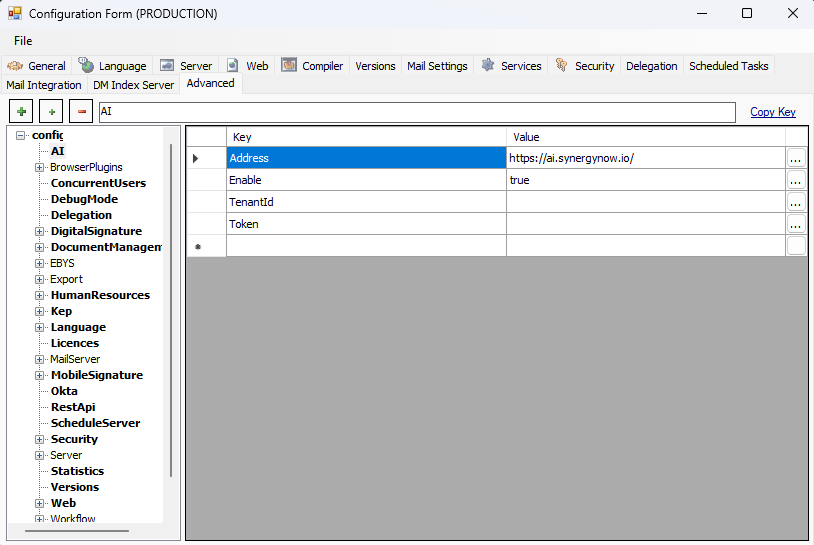814x545 pixels.
Task: Click the ellipsis button for Token row
Action: click(x=795, y=224)
